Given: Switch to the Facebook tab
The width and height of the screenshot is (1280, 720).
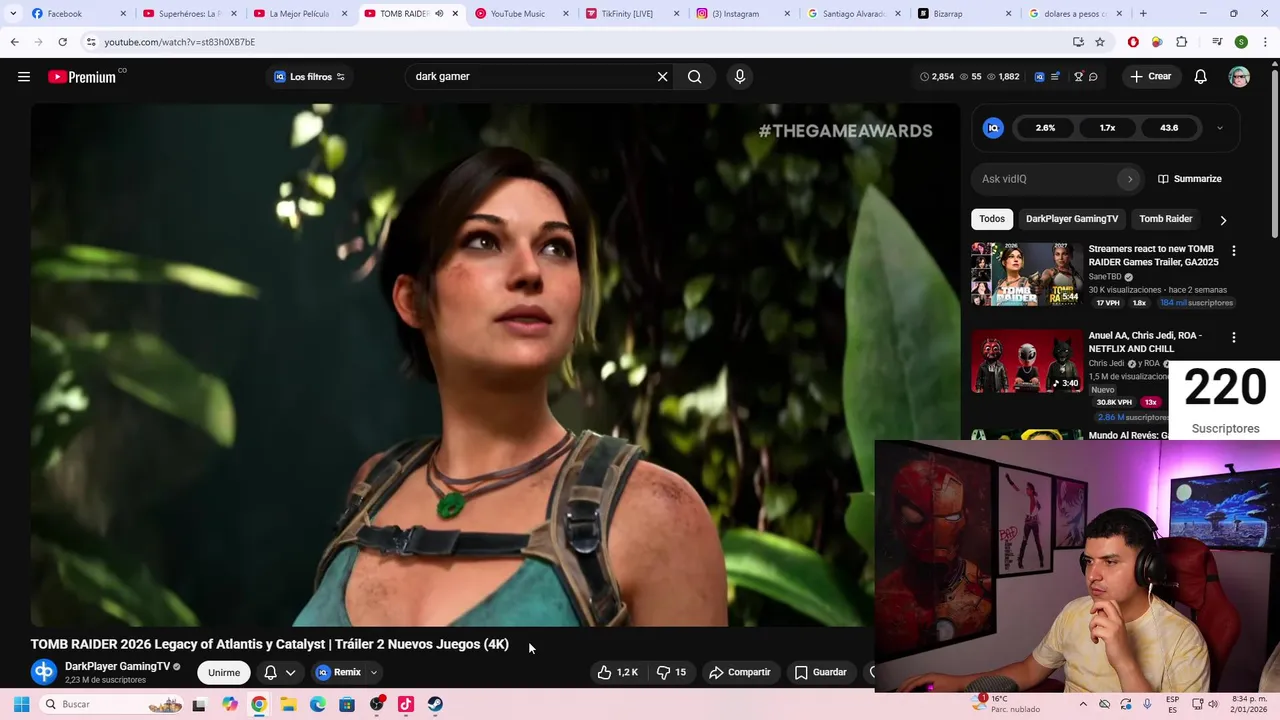Looking at the screenshot, I should (x=80, y=14).
